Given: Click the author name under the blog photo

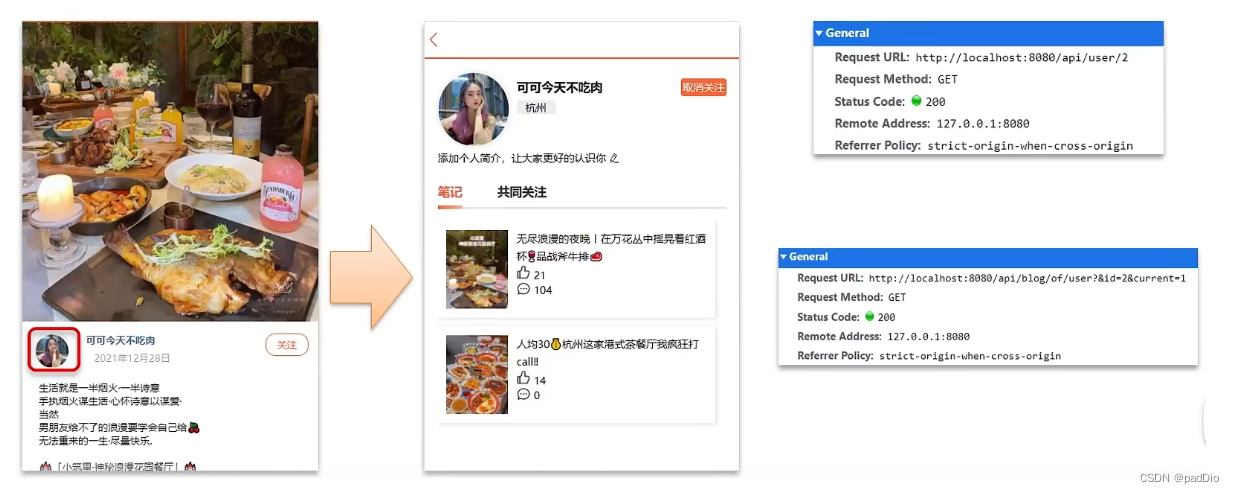Looking at the screenshot, I should [x=120, y=341].
